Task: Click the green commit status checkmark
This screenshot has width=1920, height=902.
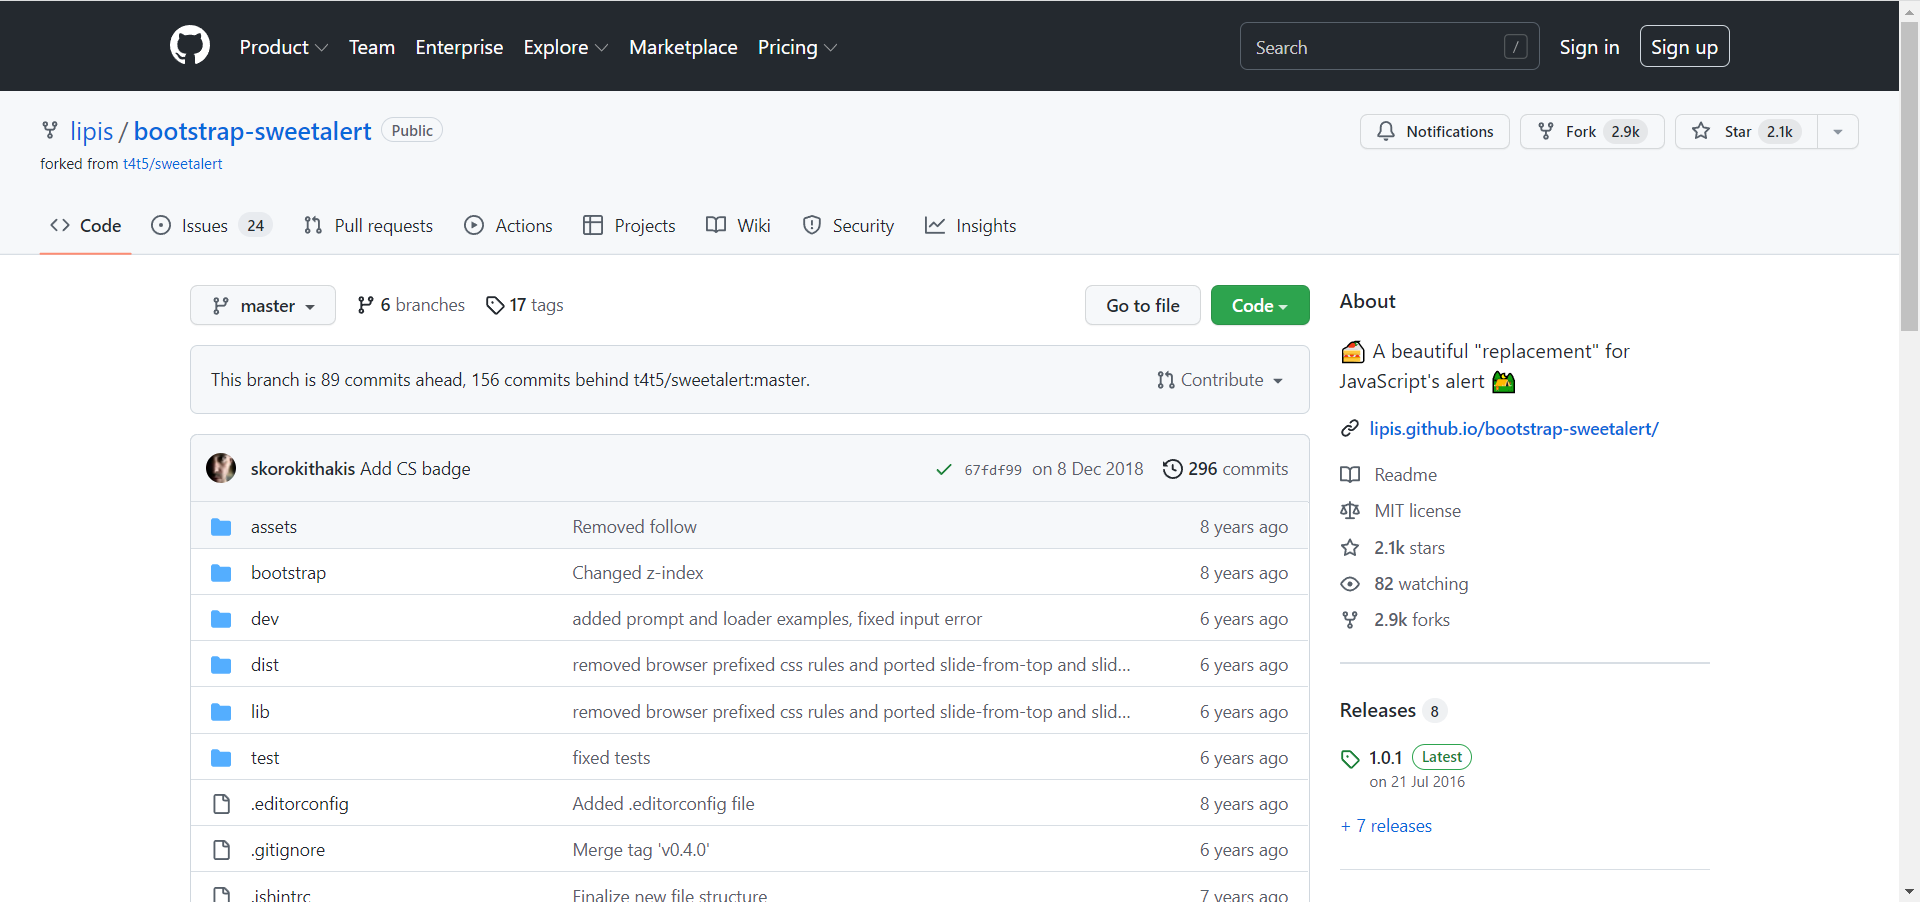Action: point(943,469)
